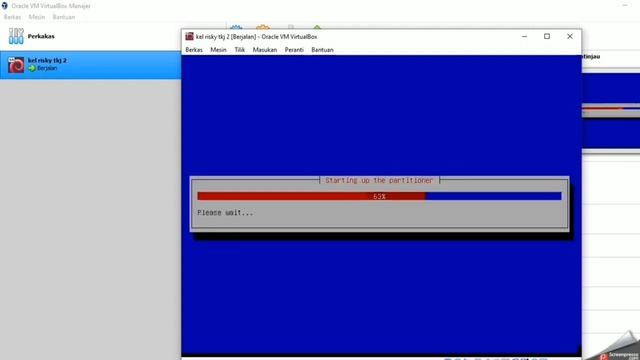Click the partitioner progress bar at 63%

click(379, 196)
